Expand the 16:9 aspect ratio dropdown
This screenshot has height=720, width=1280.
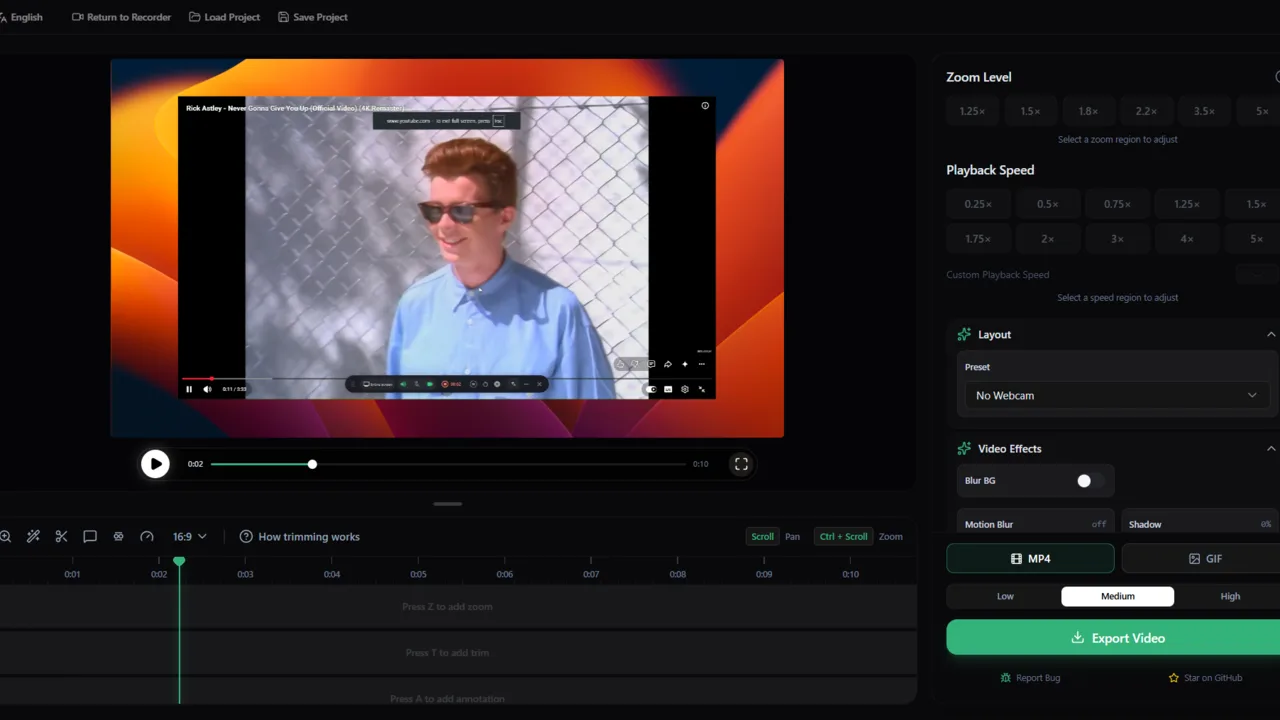tap(190, 537)
